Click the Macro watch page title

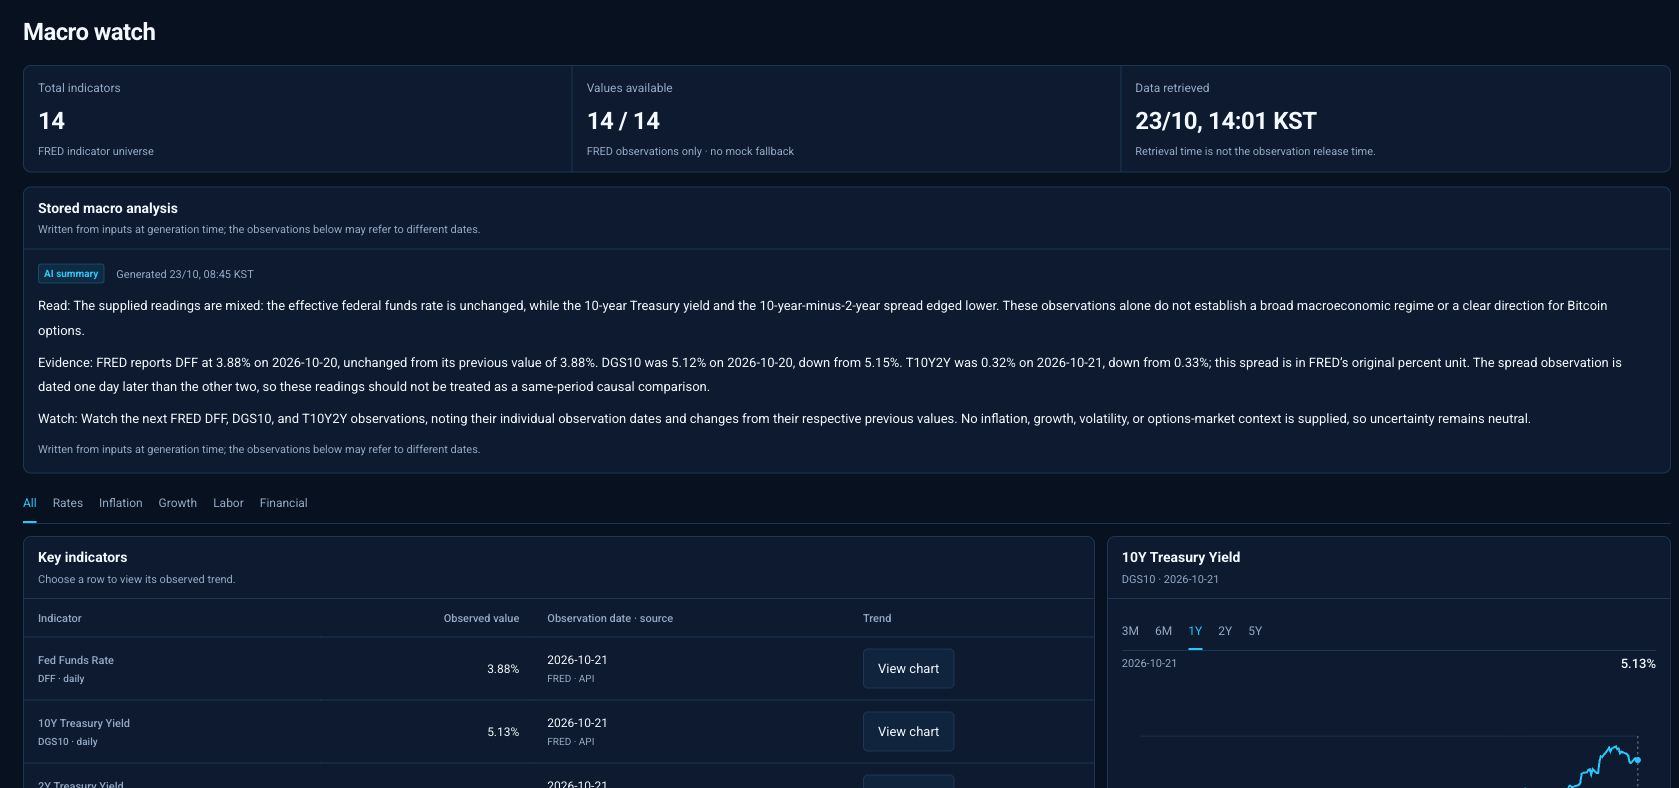click(x=89, y=32)
